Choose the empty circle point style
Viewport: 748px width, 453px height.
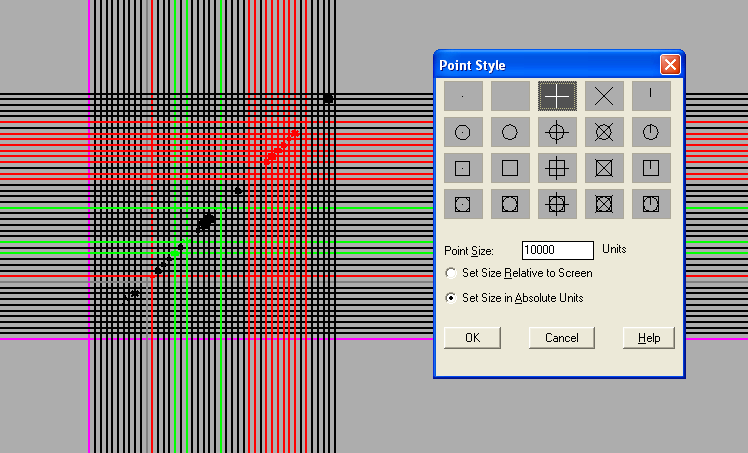point(510,132)
